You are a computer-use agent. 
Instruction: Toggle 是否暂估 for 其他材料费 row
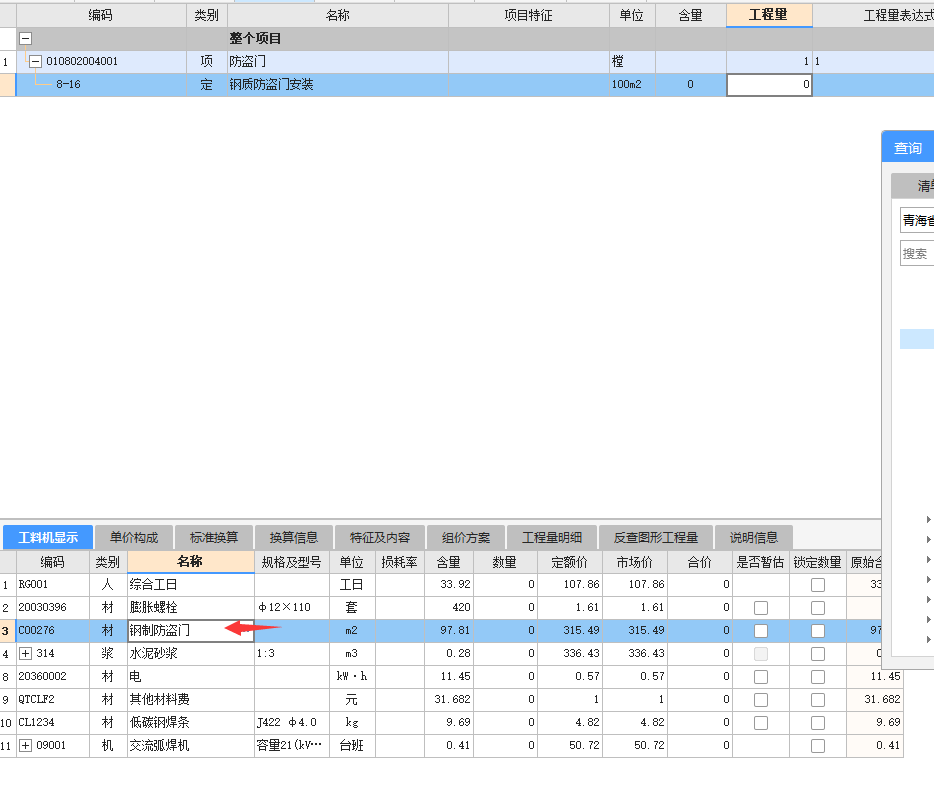(761, 699)
